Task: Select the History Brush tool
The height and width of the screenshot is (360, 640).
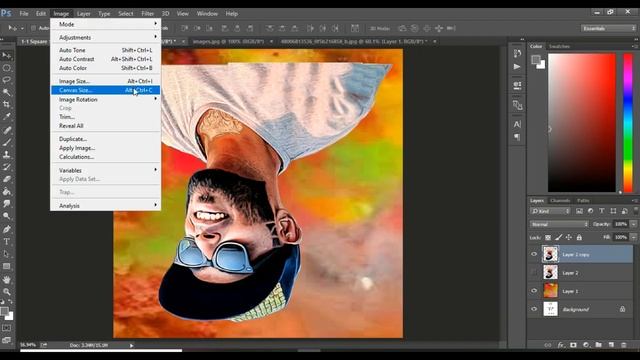Action: [x=7, y=167]
